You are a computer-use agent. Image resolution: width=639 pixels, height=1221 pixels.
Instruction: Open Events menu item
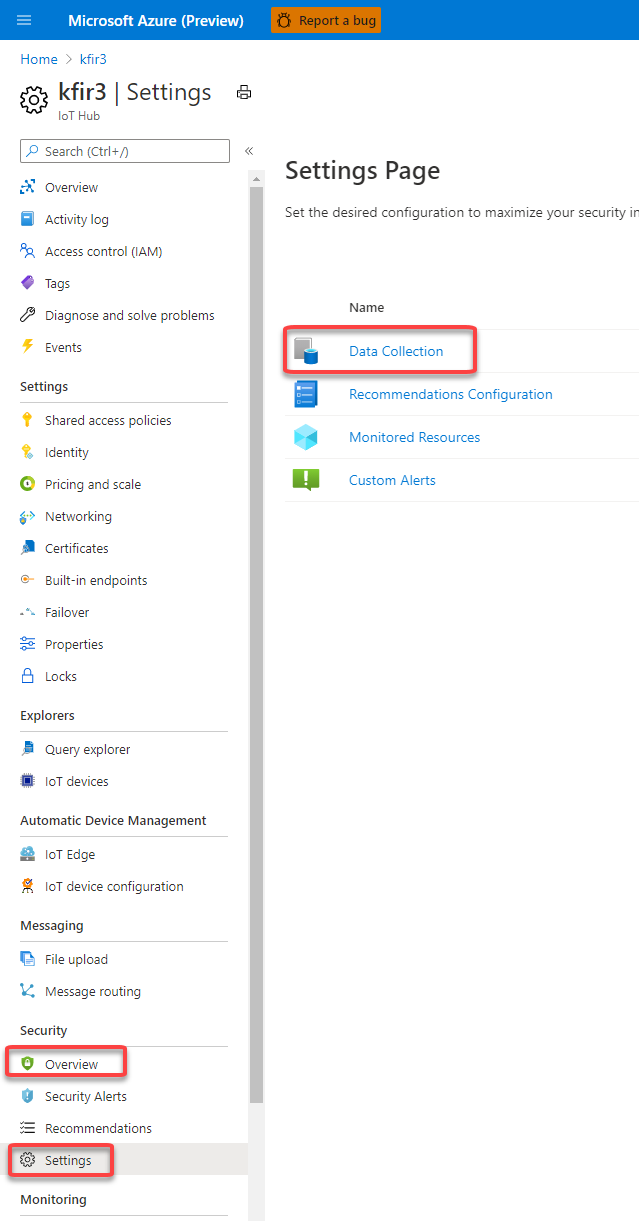[63, 347]
